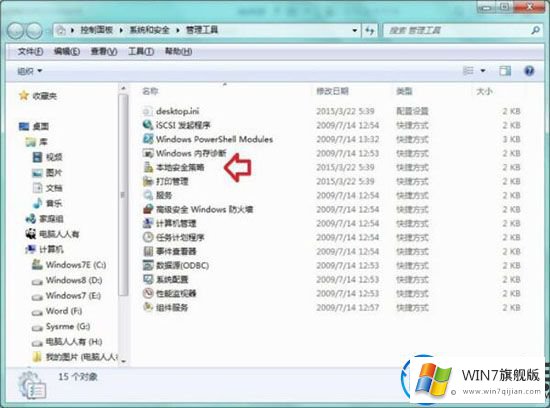This screenshot has width=550, height=408.
Task: Click the refresh address bar button
Action: coord(370,31)
